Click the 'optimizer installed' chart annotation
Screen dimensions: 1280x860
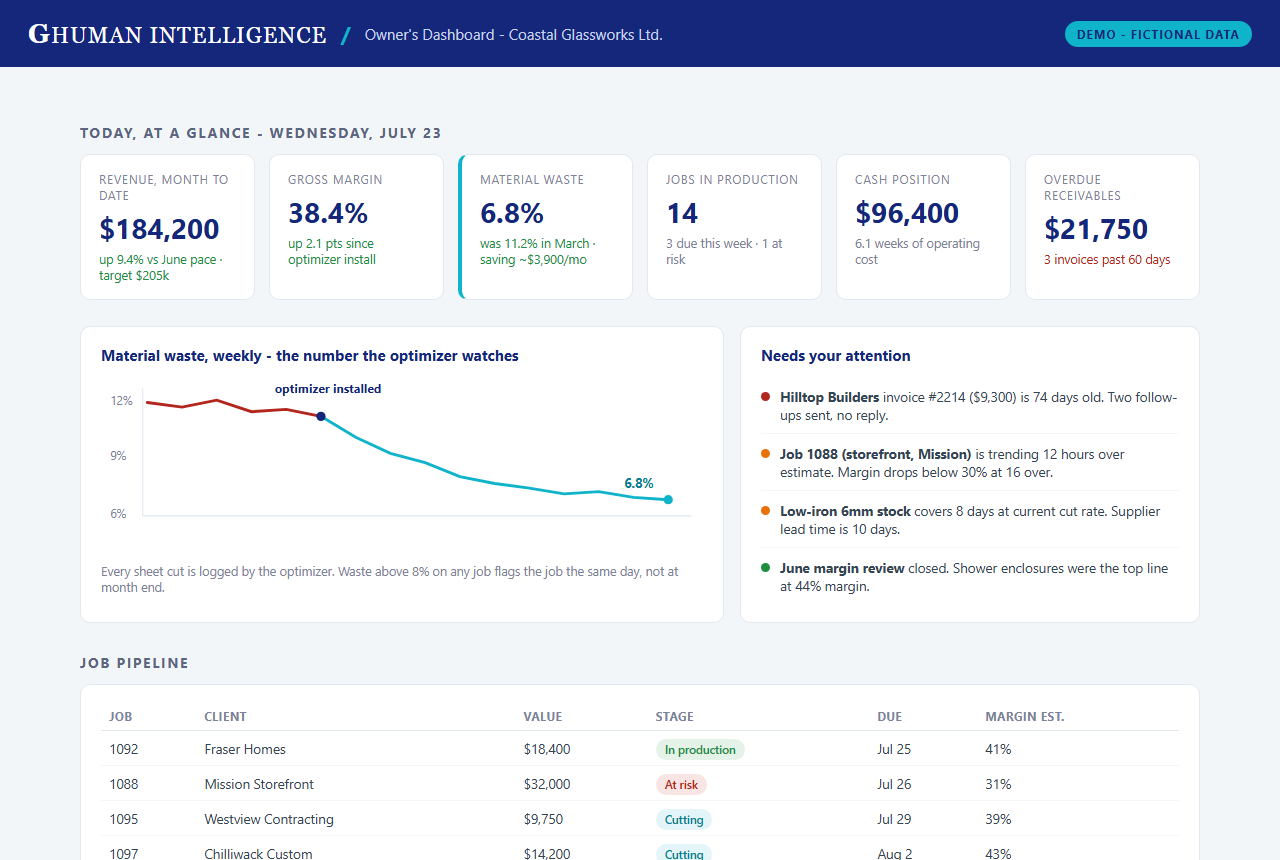pos(328,389)
